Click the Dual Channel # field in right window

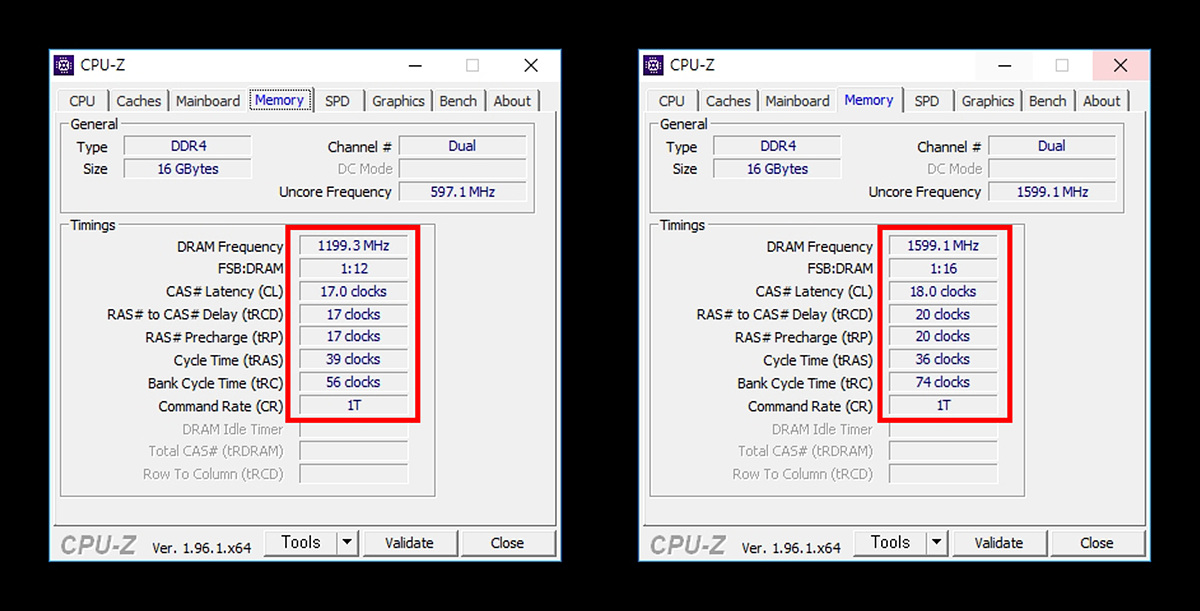click(x=1052, y=146)
